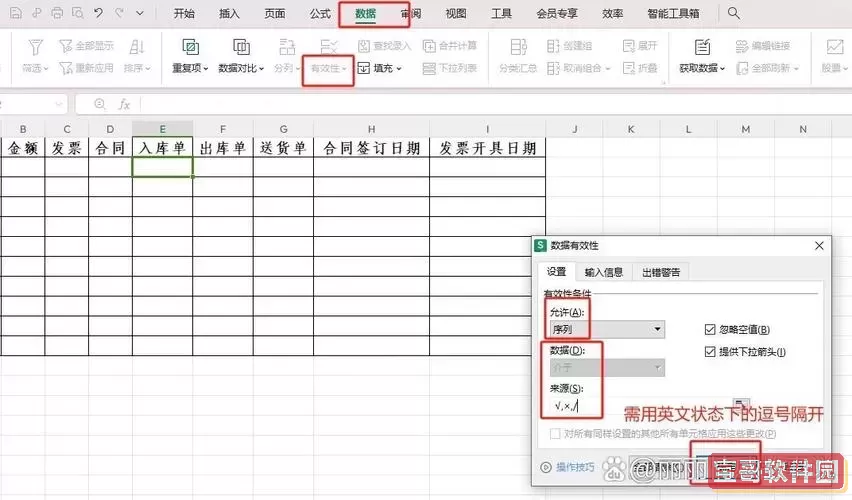
Task: Click the 获取数据 icon
Action: coord(702,48)
